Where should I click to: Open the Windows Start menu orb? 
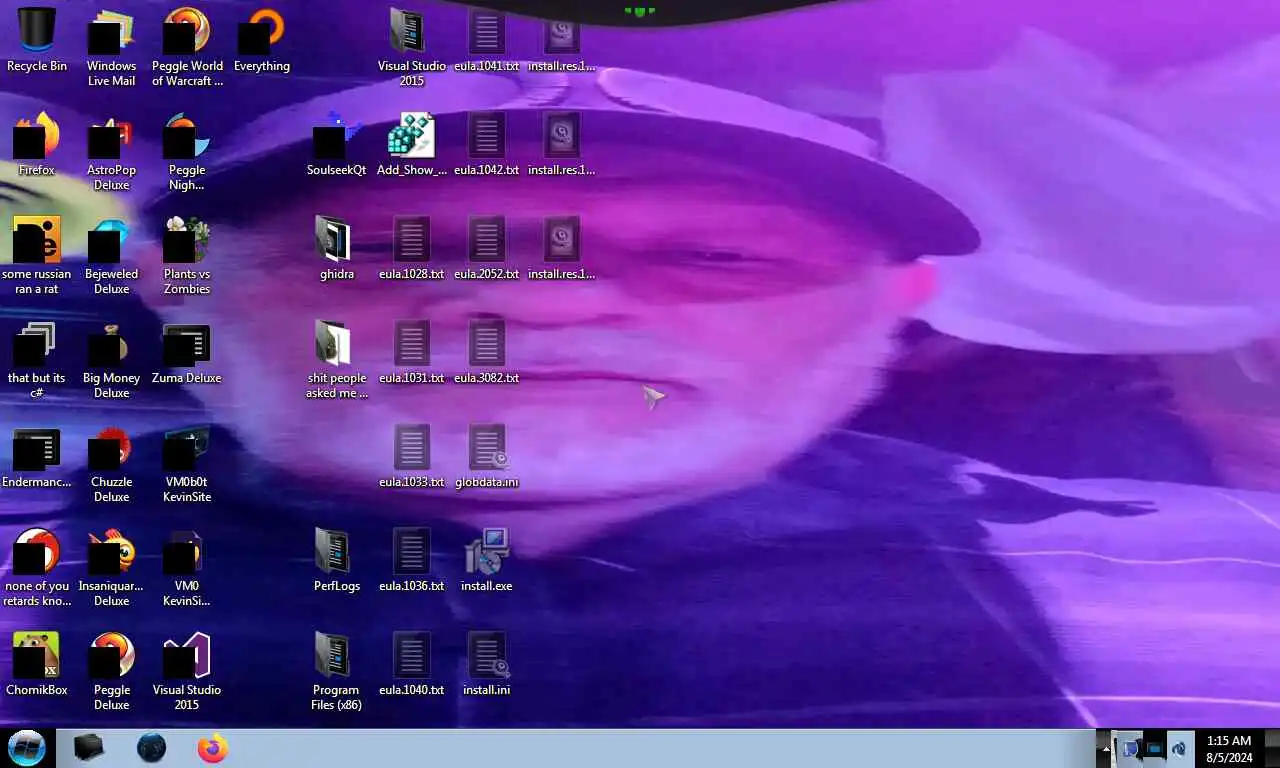pyautogui.click(x=27, y=748)
